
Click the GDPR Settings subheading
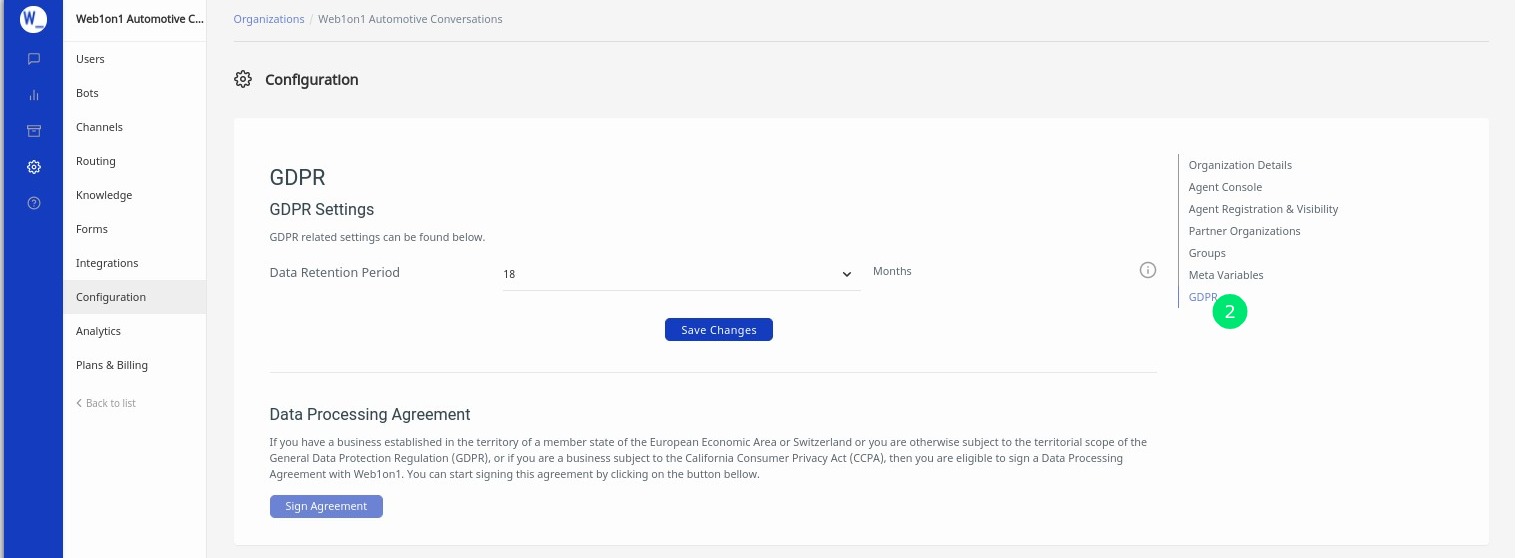click(322, 210)
